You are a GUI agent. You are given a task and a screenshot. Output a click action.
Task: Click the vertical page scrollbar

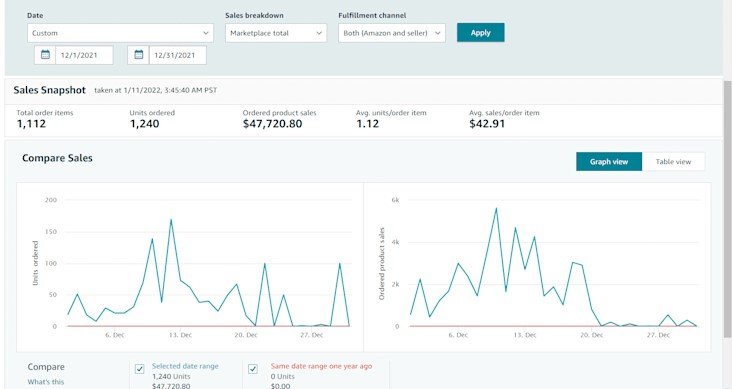click(x=727, y=209)
